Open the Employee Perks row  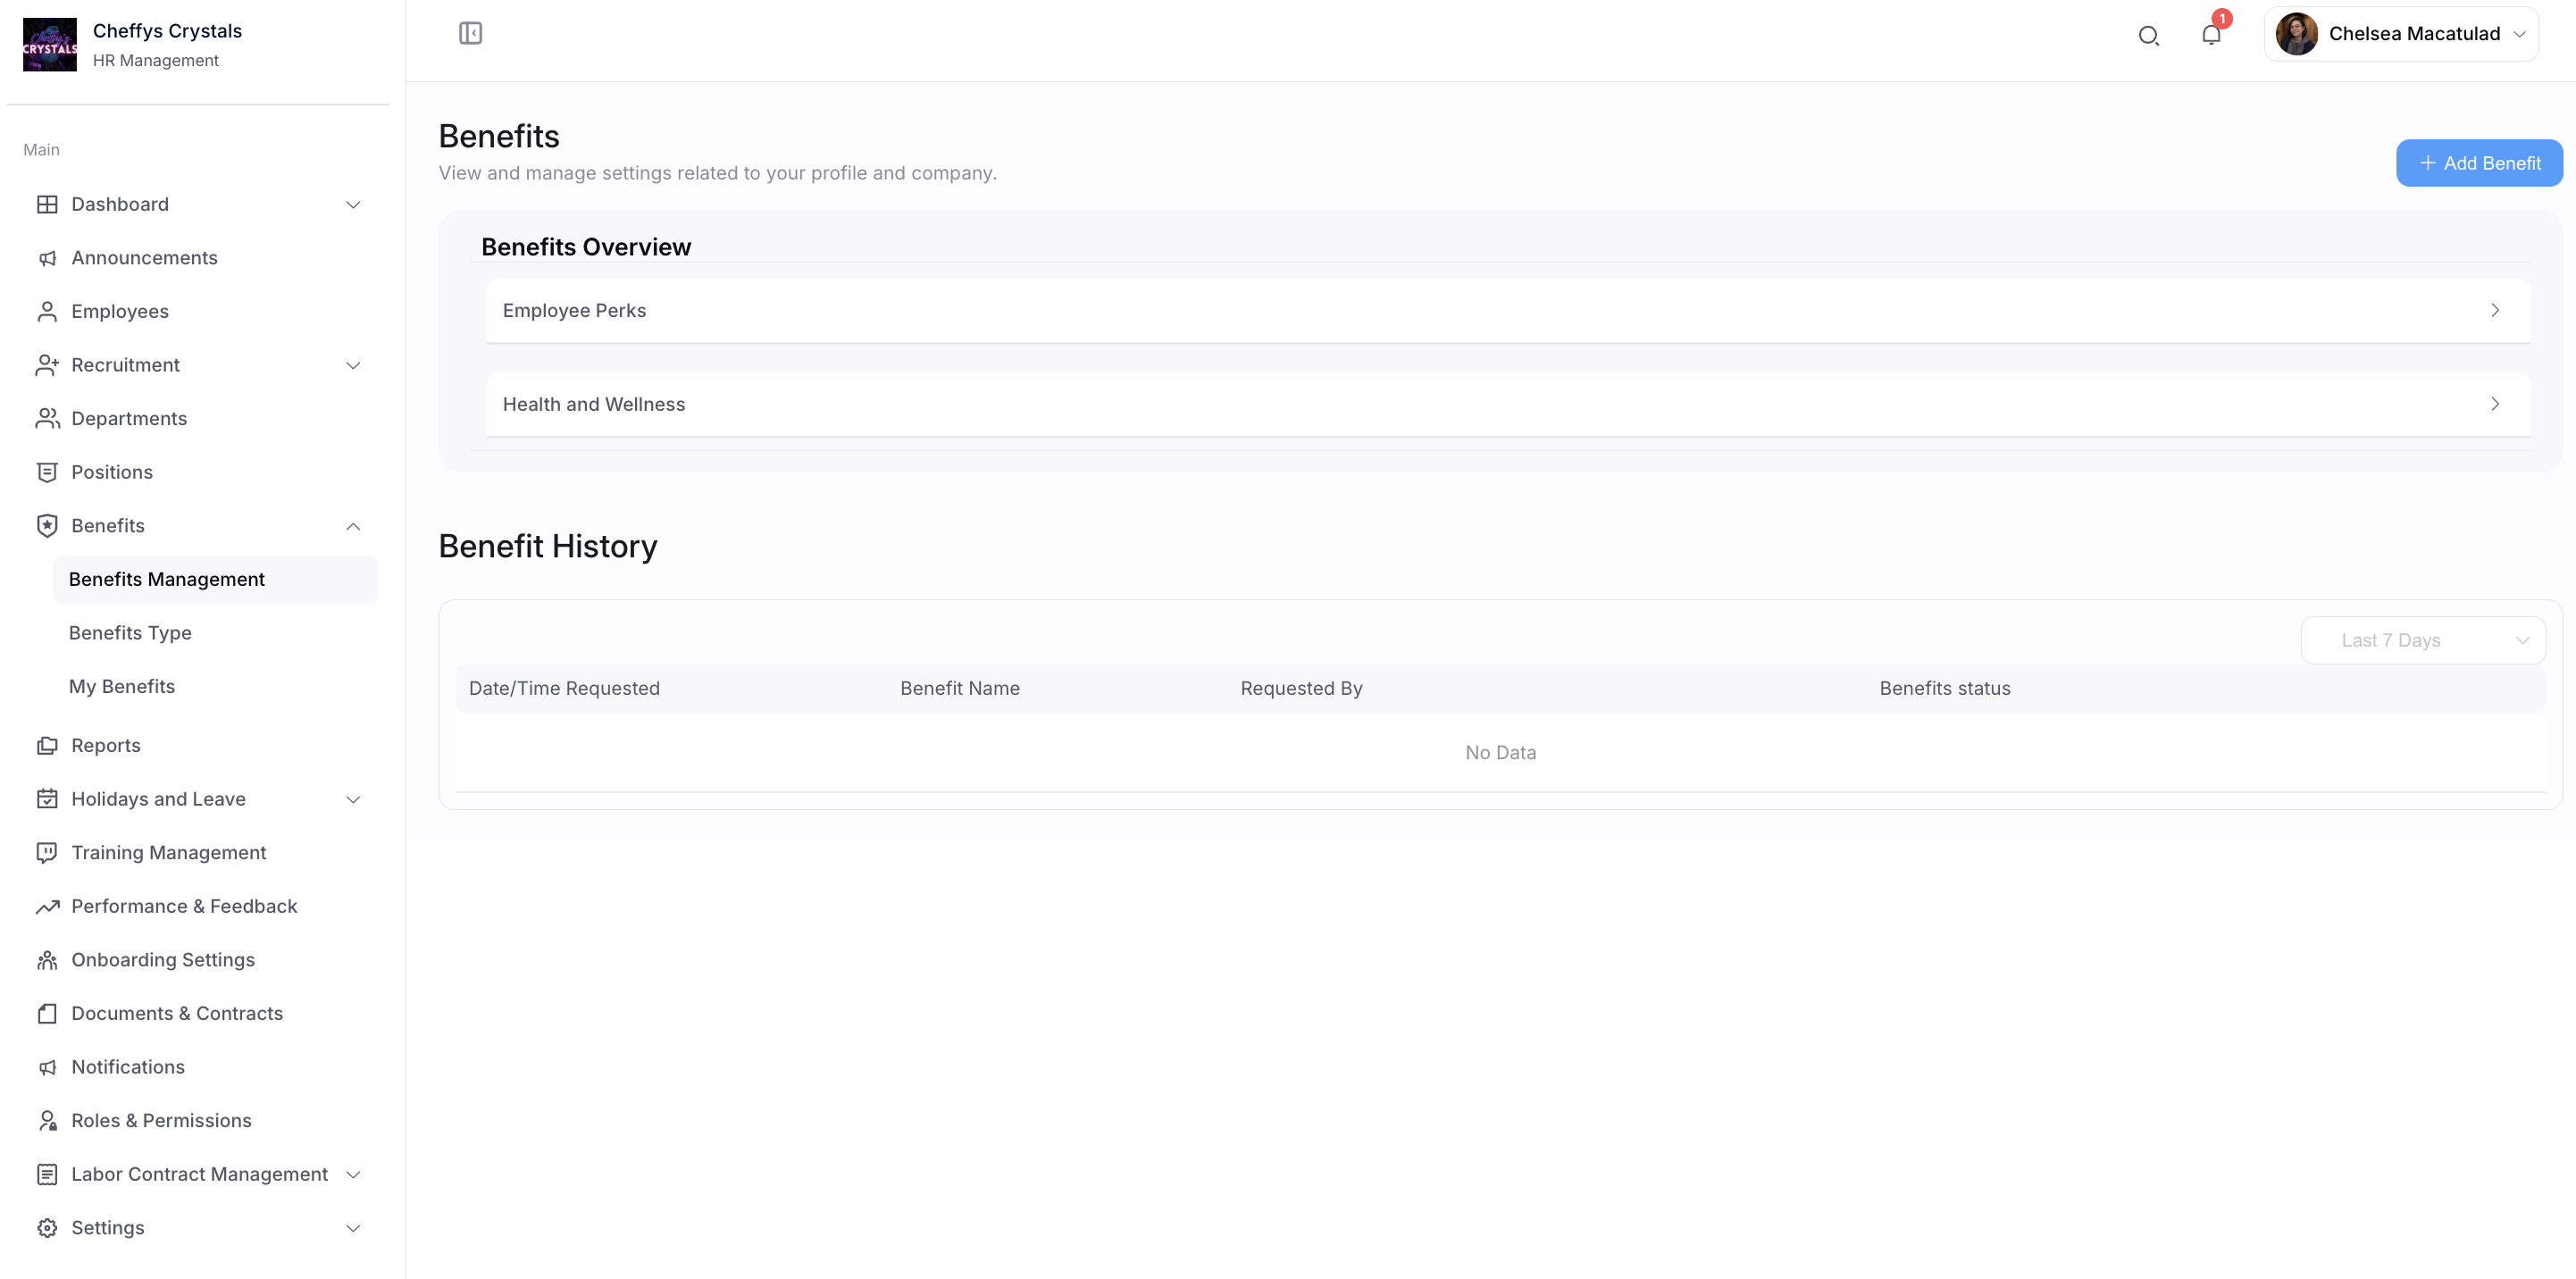coord(1507,310)
